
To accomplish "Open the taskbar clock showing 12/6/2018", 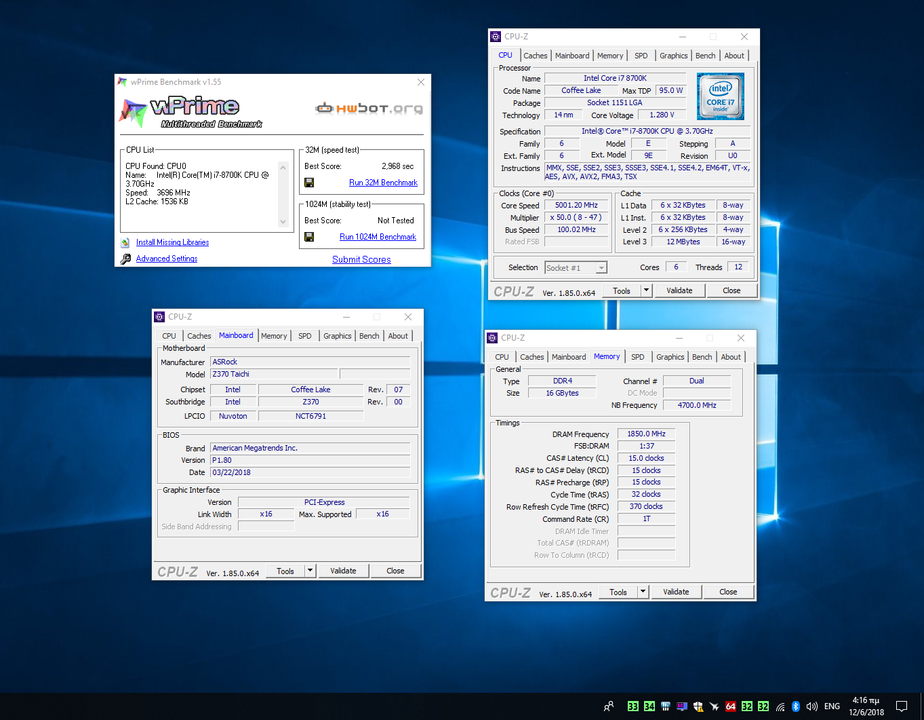I will (866, 706).
